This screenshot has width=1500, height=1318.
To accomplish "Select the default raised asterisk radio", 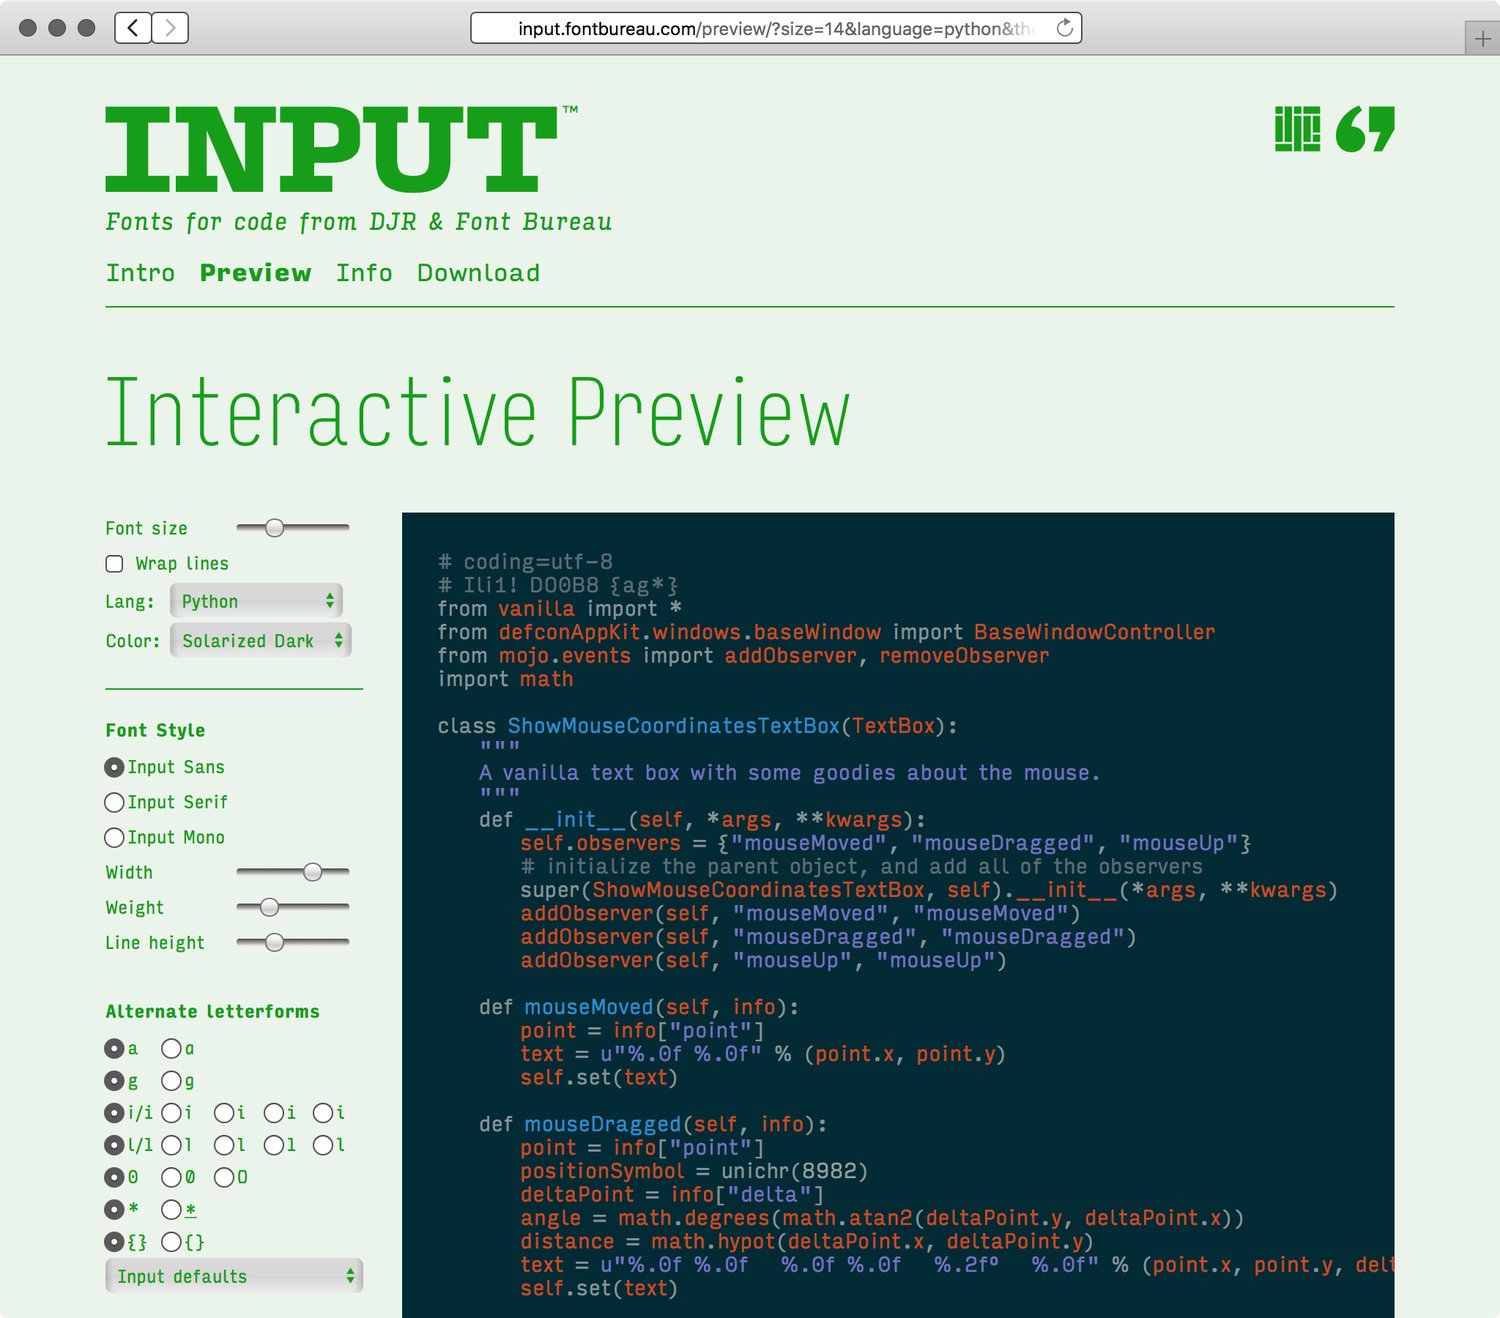I will (x=114, y=1209).
